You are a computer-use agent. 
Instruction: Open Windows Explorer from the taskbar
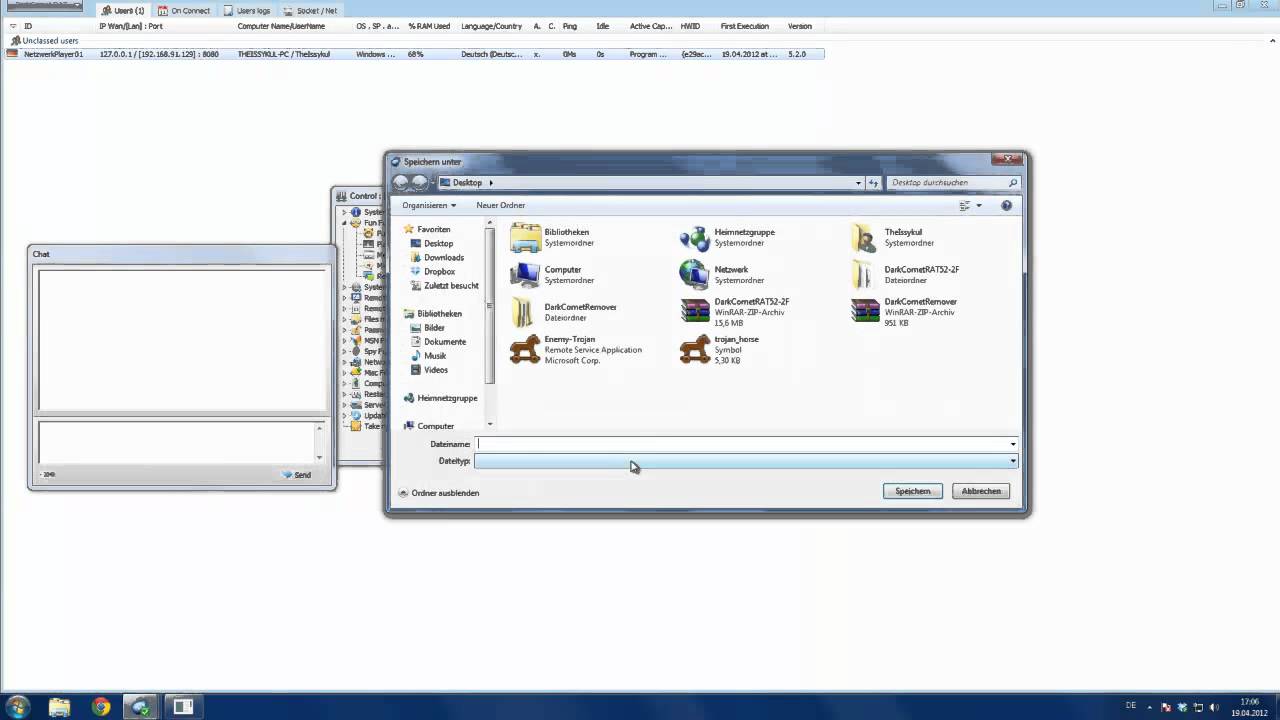click(x=59, y=707)
